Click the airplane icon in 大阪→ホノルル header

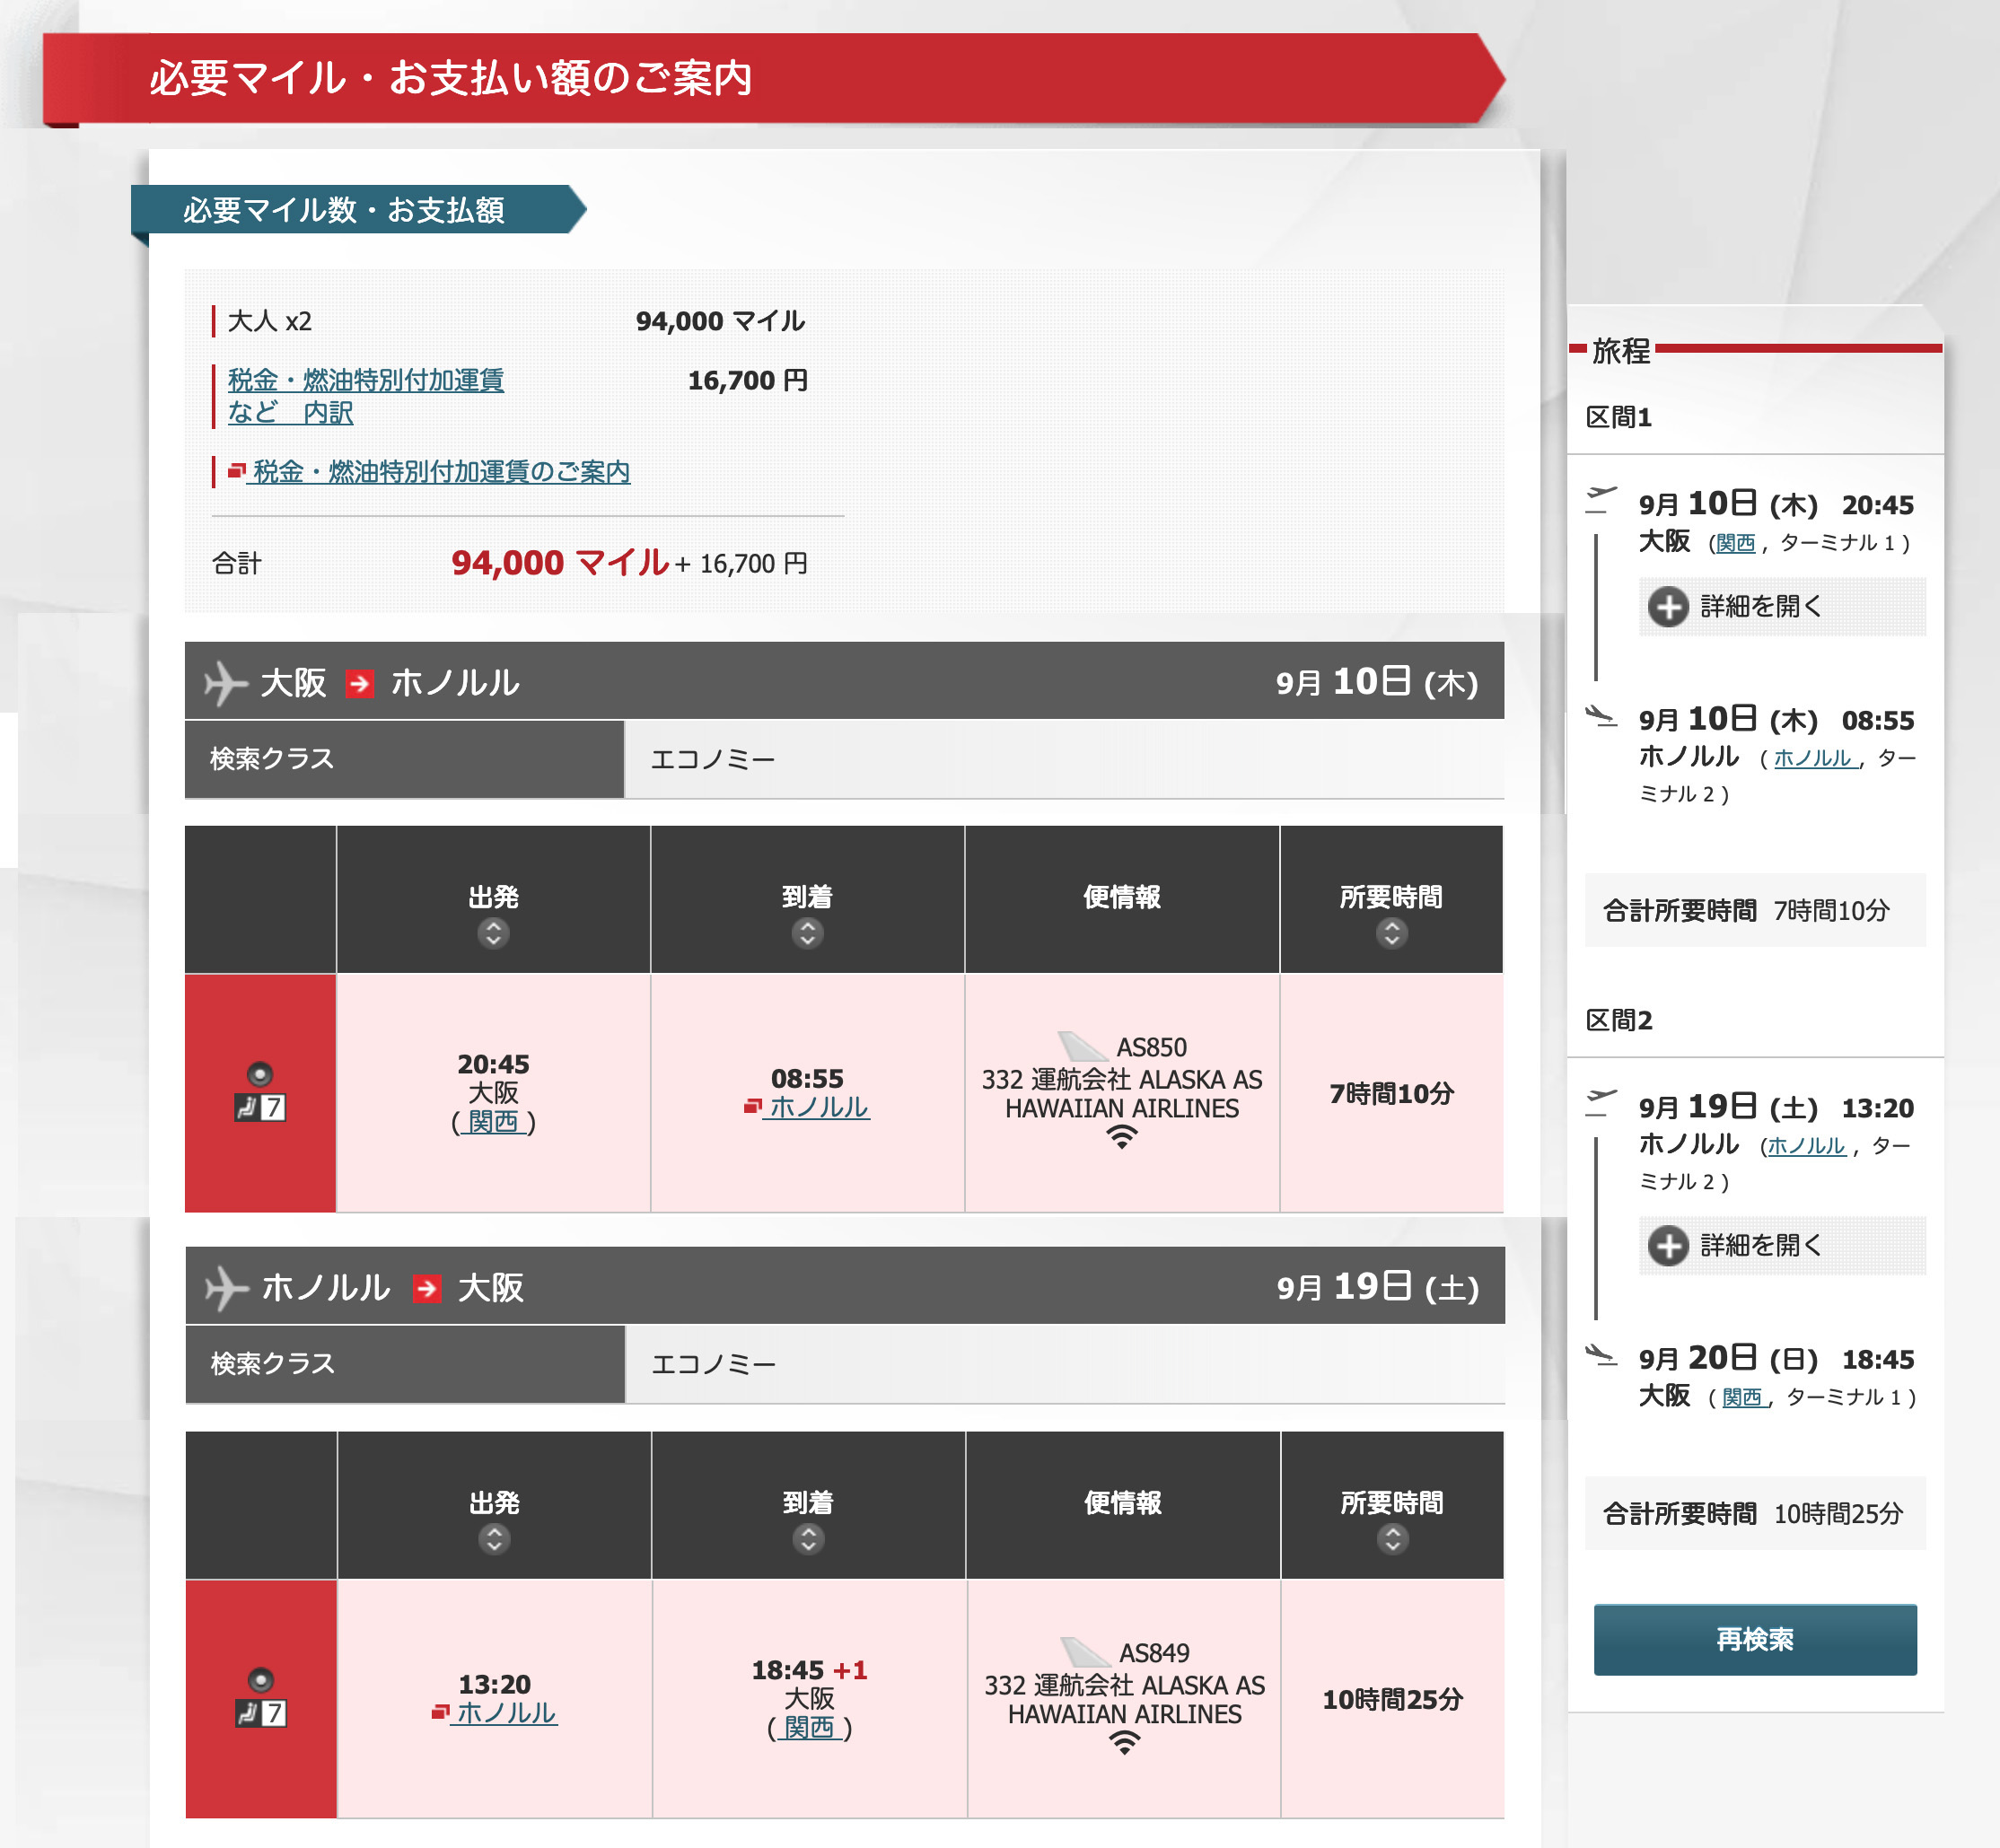[x=225, y=683]
